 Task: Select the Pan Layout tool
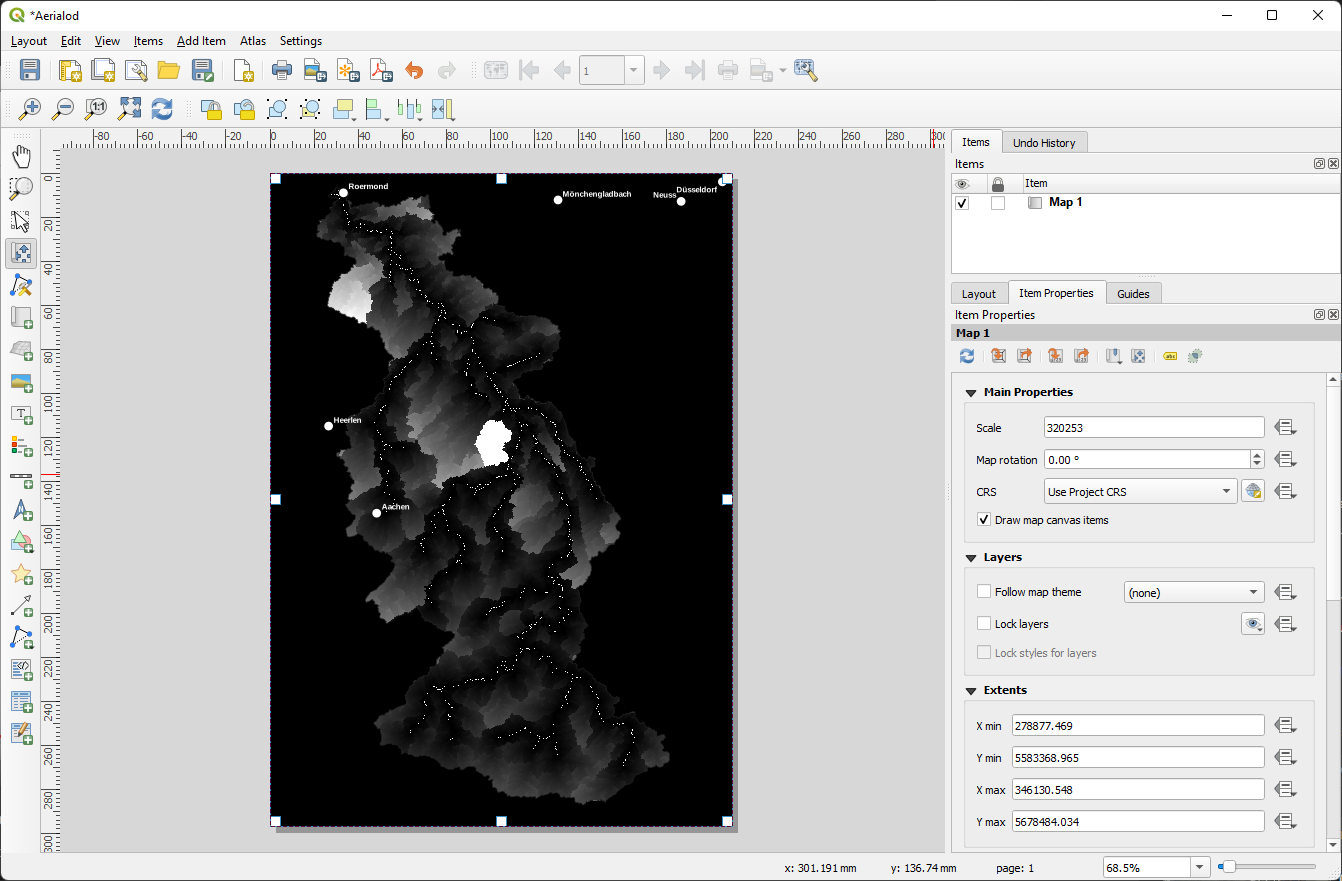[x=21, y=155]
